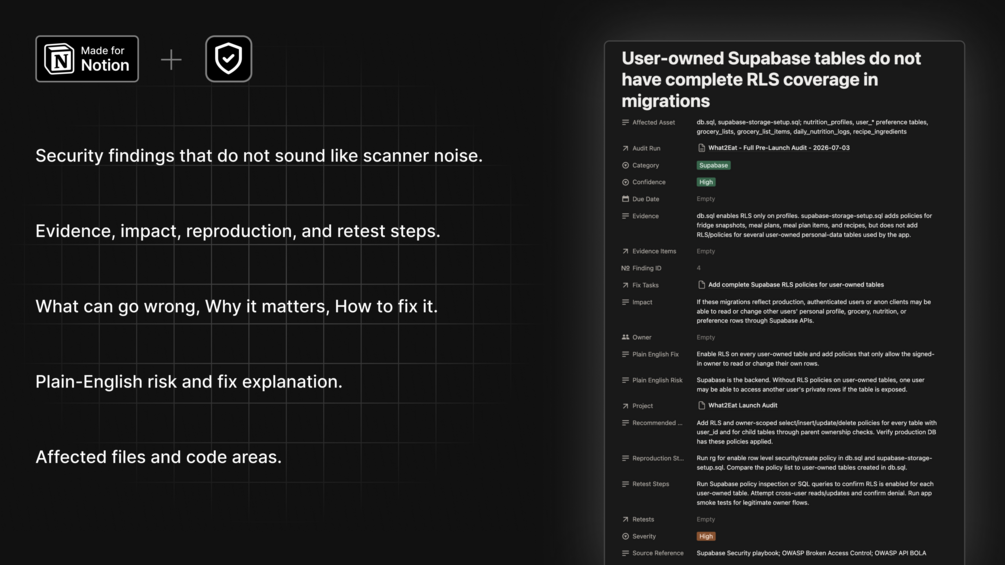Click the Source Reference text icon
The height and width of the screenshot is (565, 1005).
625,553
